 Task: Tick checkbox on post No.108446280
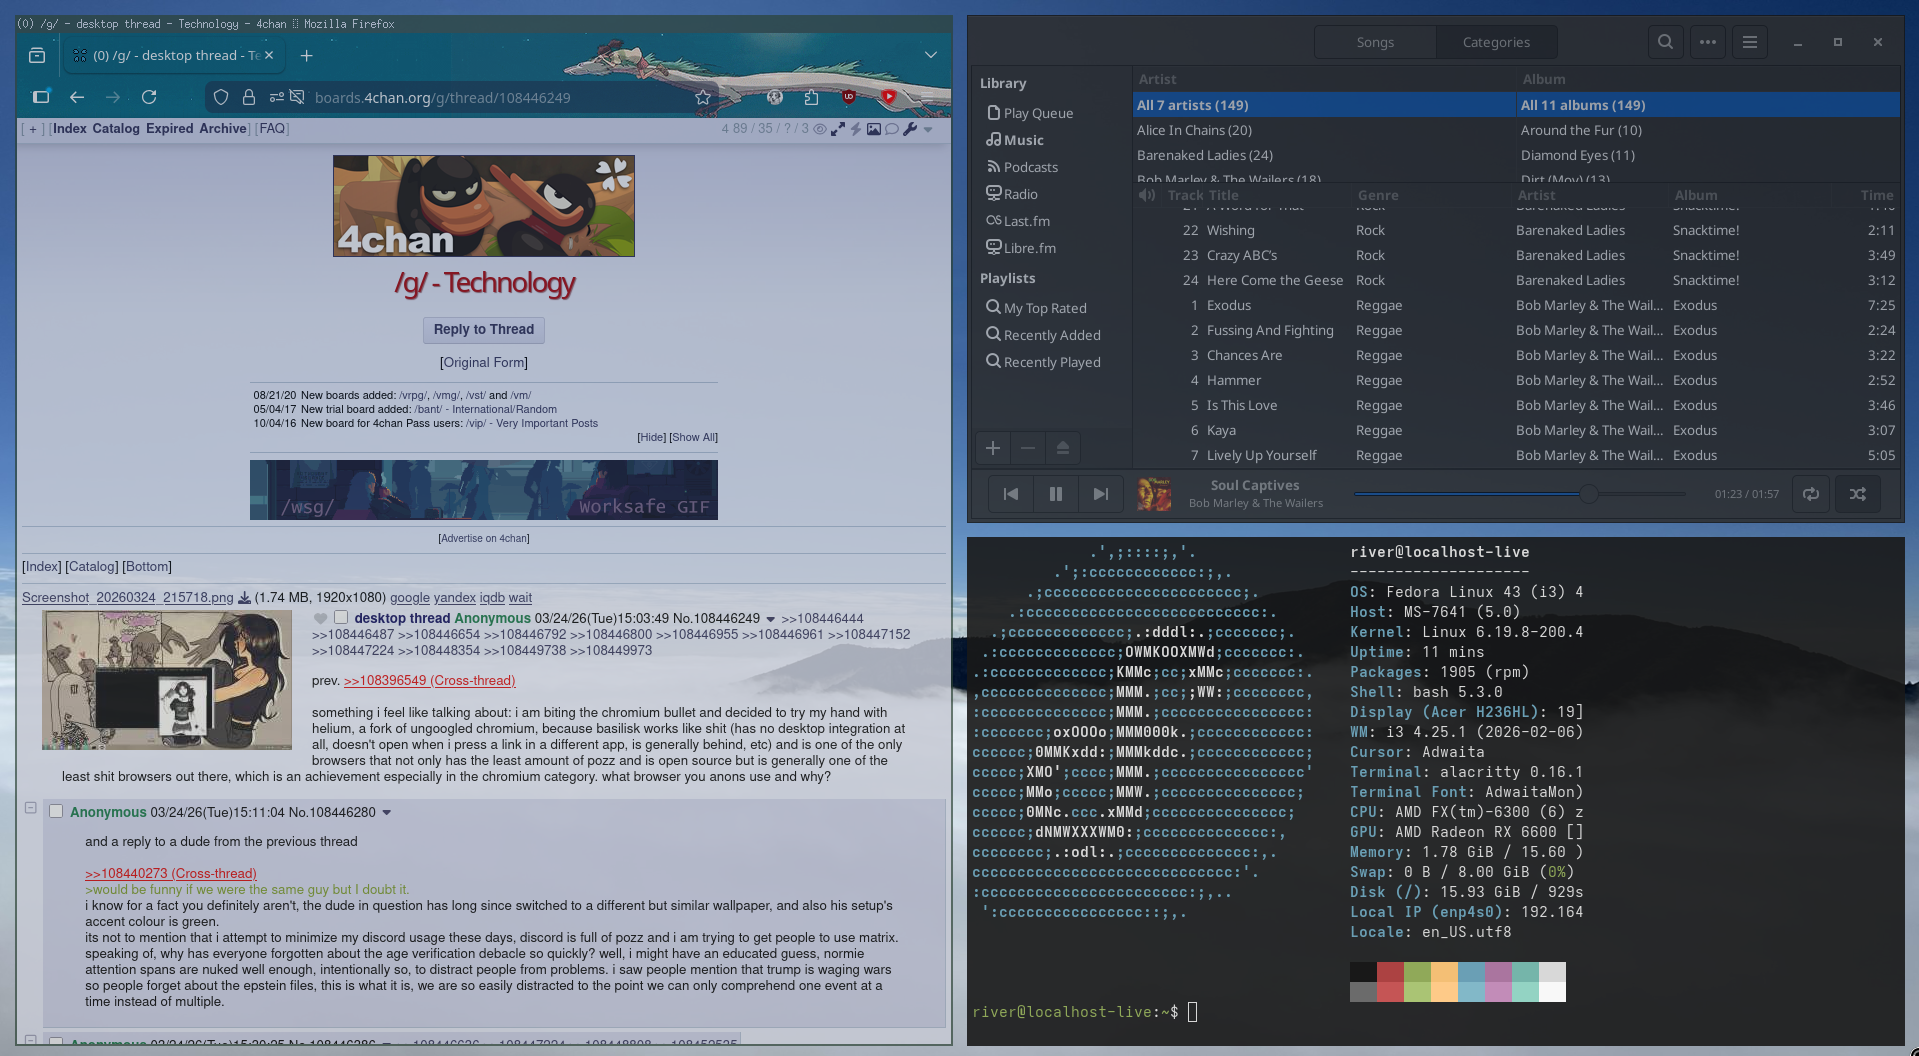(56, 812)
